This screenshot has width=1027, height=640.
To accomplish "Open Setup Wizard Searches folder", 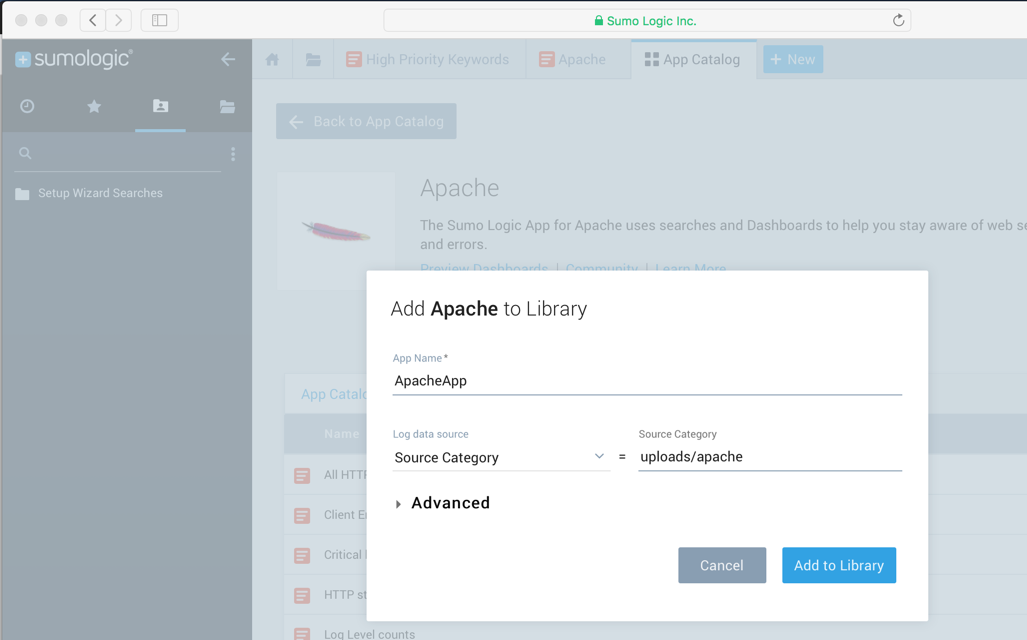I will [100, 193].
